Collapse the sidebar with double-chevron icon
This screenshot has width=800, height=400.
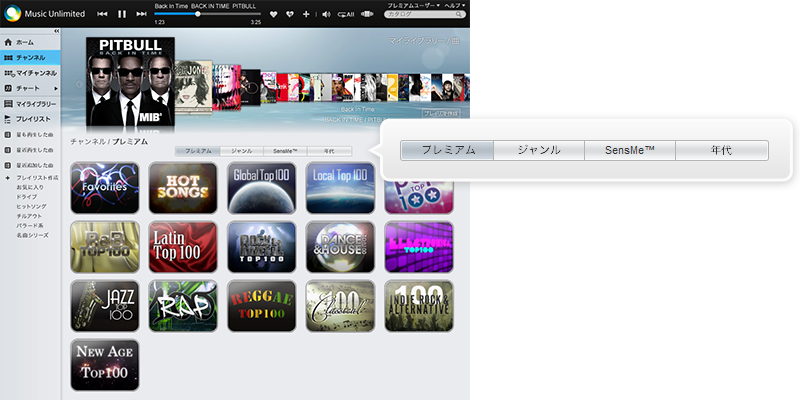(56, 32)
